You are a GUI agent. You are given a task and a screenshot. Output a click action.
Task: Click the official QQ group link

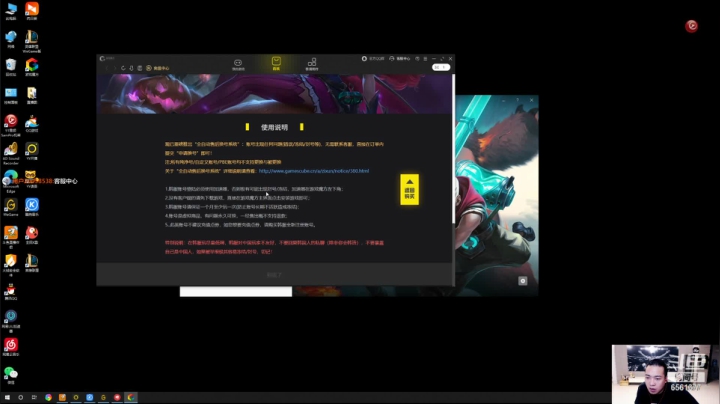[x=373, y=59]
